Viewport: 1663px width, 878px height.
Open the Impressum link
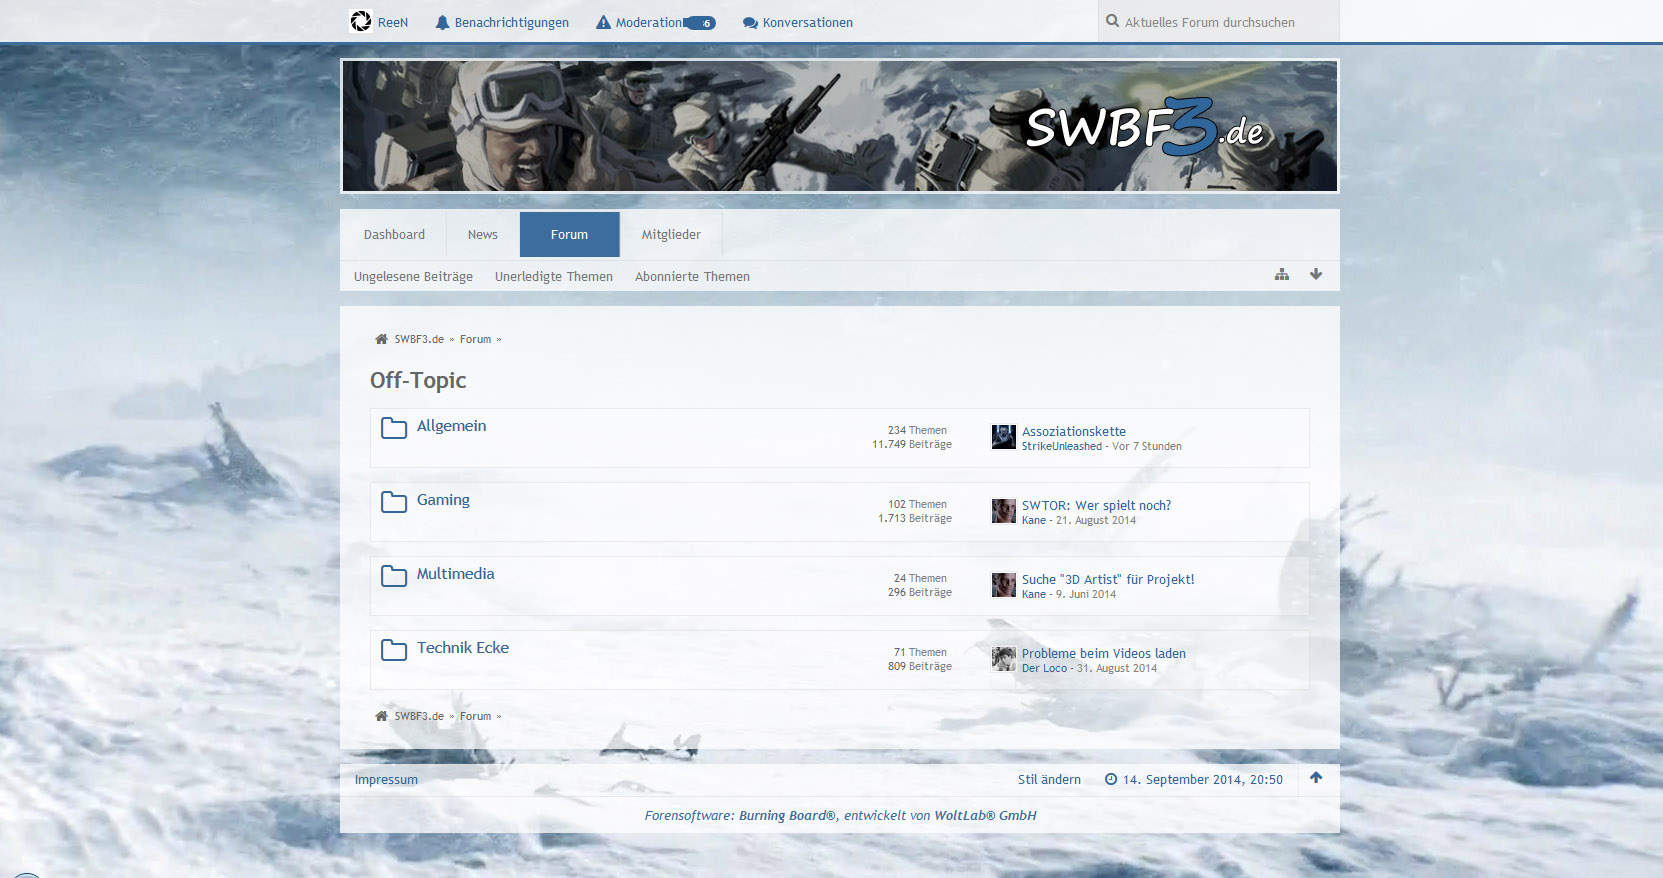(386, 780)
